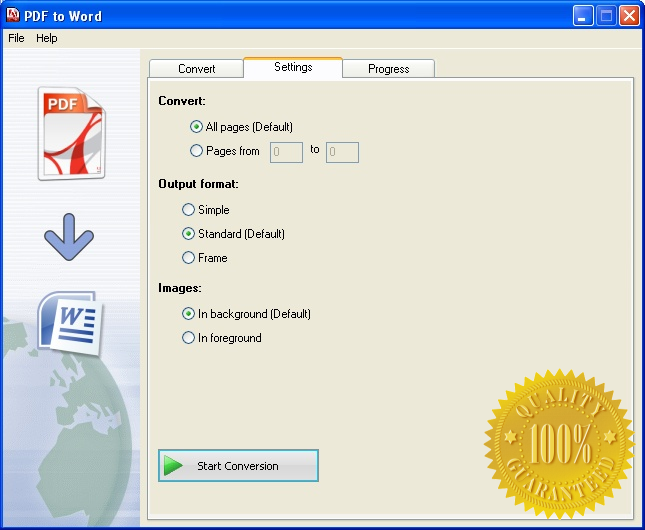Image resolution: width=645 pixels, height=530 pixels.
Task: Click the gold 100% quality seal
Action: [559, 440]
